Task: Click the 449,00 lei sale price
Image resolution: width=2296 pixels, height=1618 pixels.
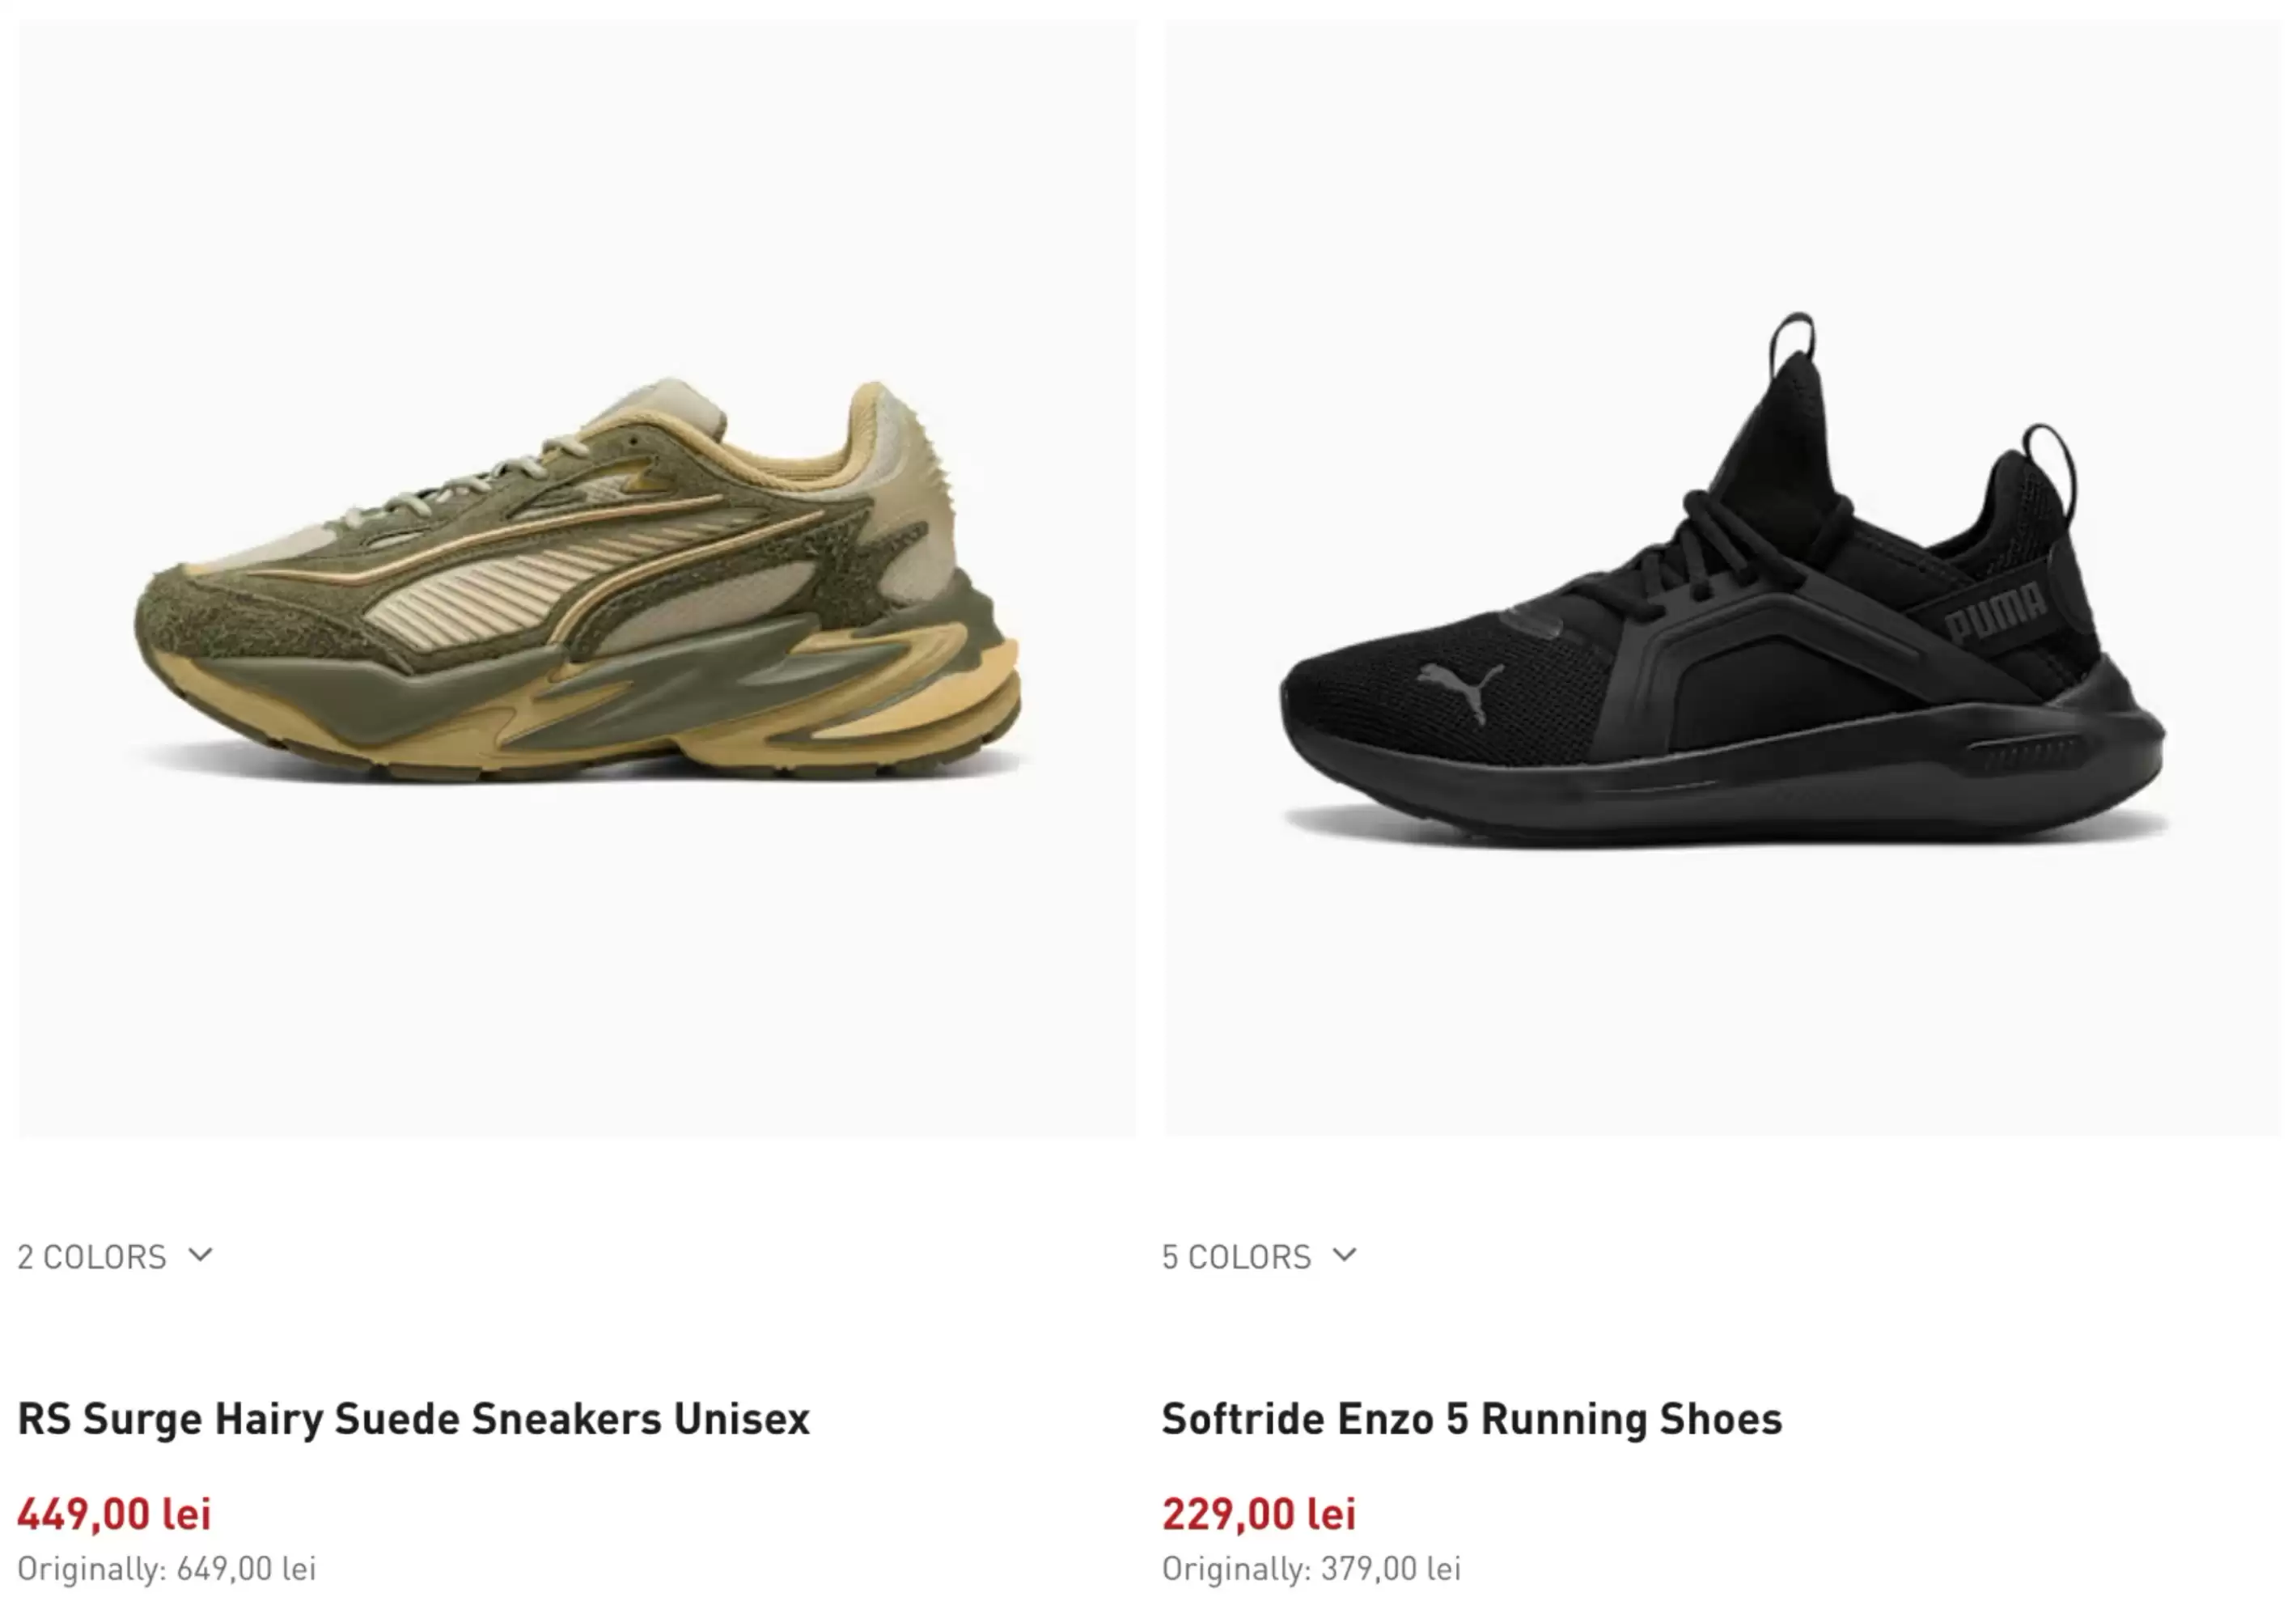Action: coord(114,1514)
